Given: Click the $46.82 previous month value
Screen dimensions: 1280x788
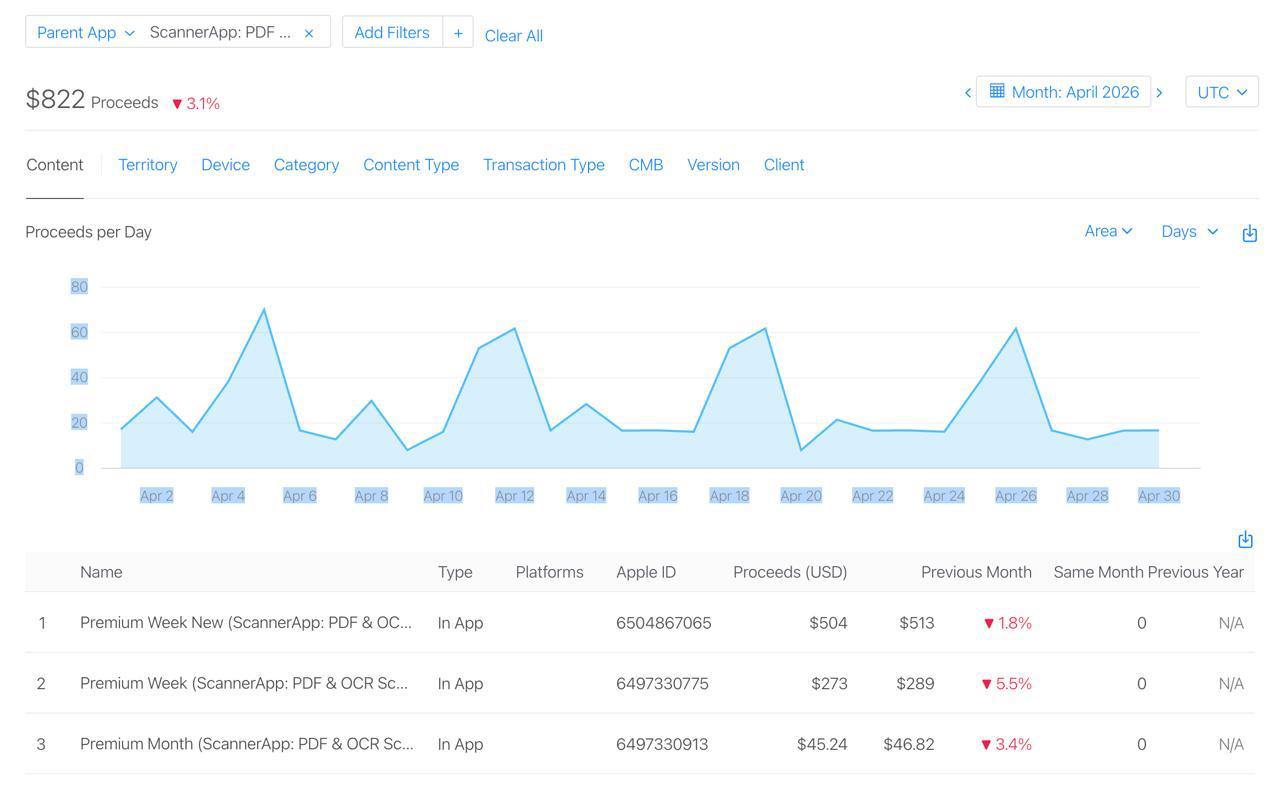Looking at the screenshot, I should click(x=909, y=744).
